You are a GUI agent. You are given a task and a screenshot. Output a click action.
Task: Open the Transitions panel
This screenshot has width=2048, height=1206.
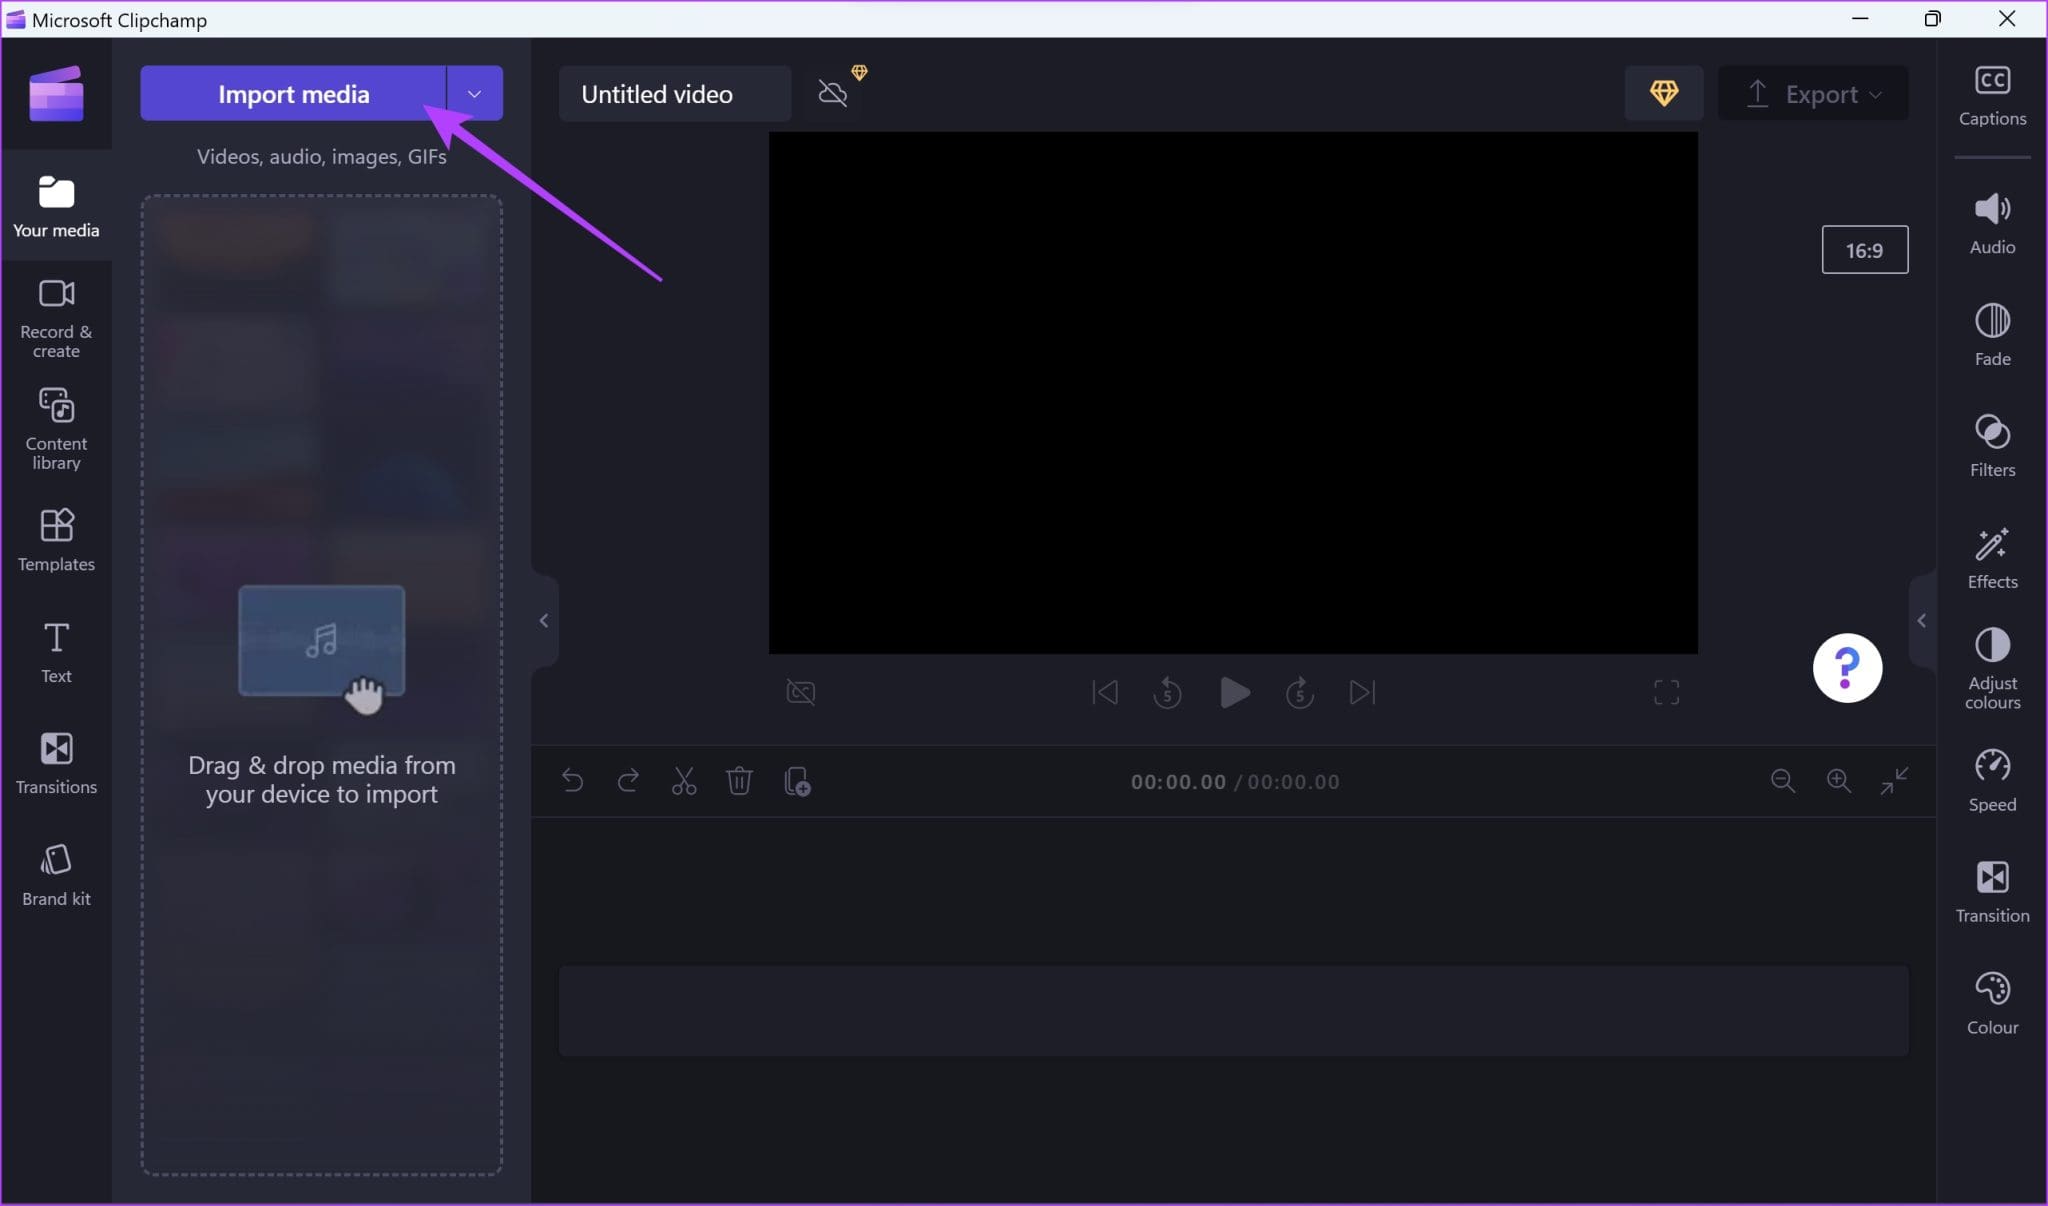click(56, 762)
